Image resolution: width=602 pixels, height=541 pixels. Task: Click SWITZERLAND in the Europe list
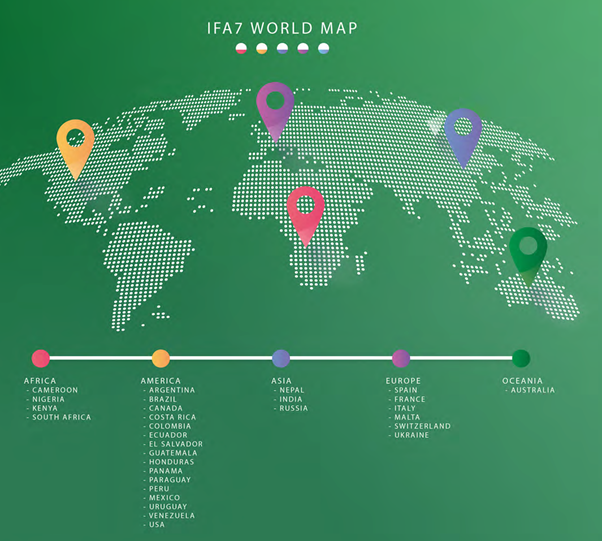422,426
